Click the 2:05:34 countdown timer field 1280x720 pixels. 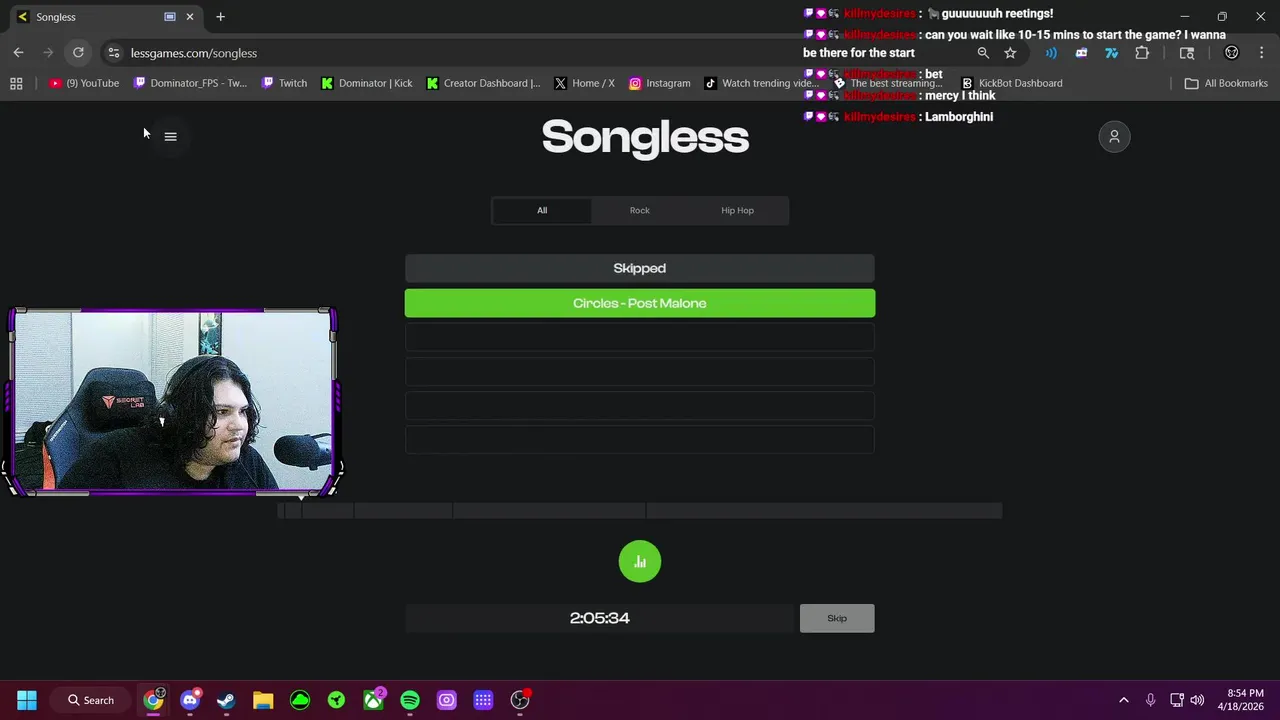tap(599, 618)
